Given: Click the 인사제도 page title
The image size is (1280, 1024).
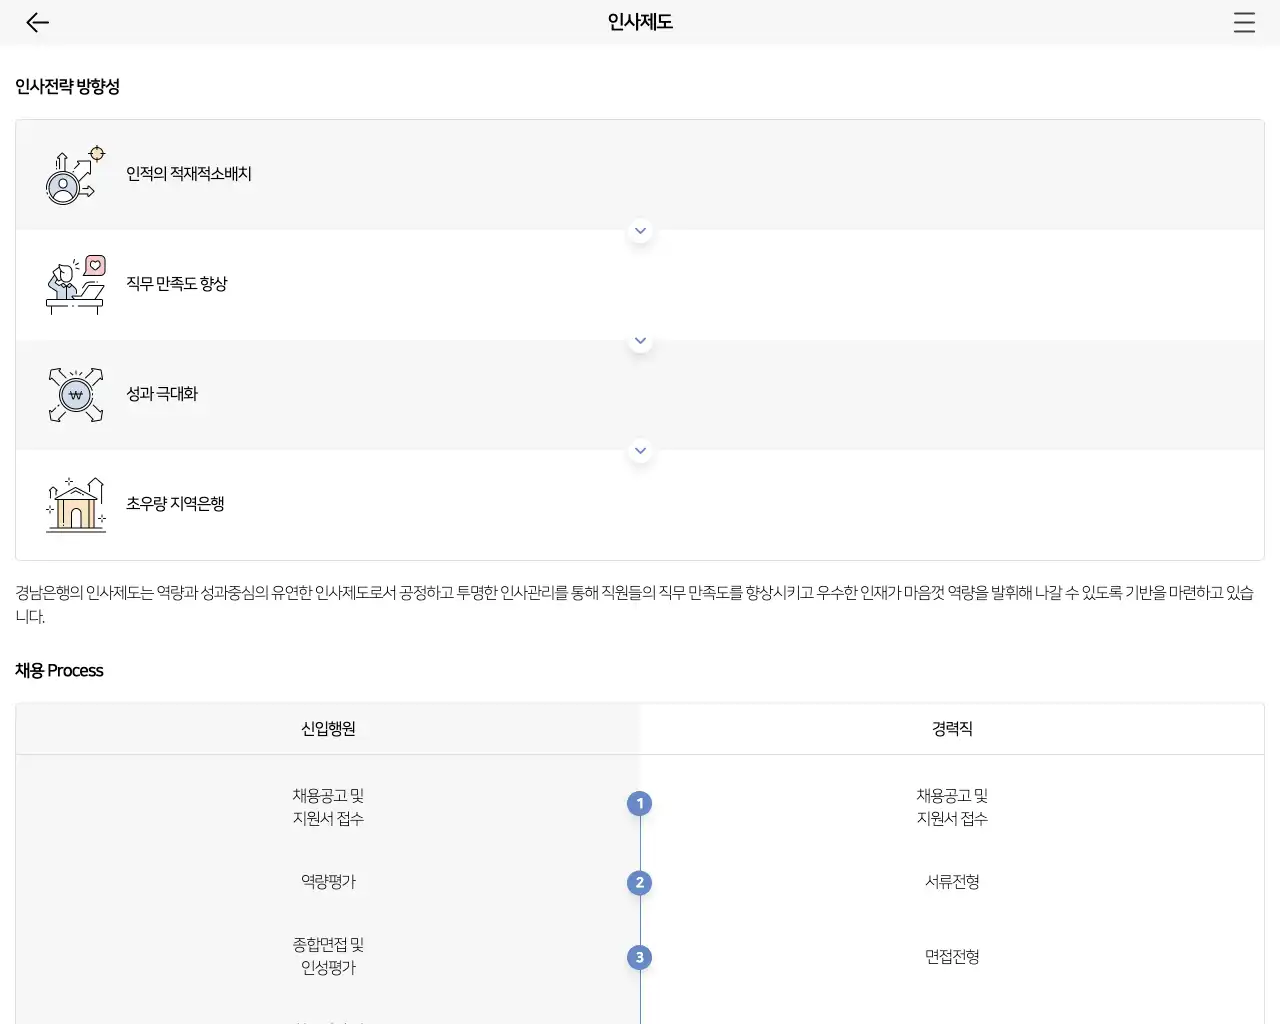Looking at the screenshot, I should coord(640,22).
